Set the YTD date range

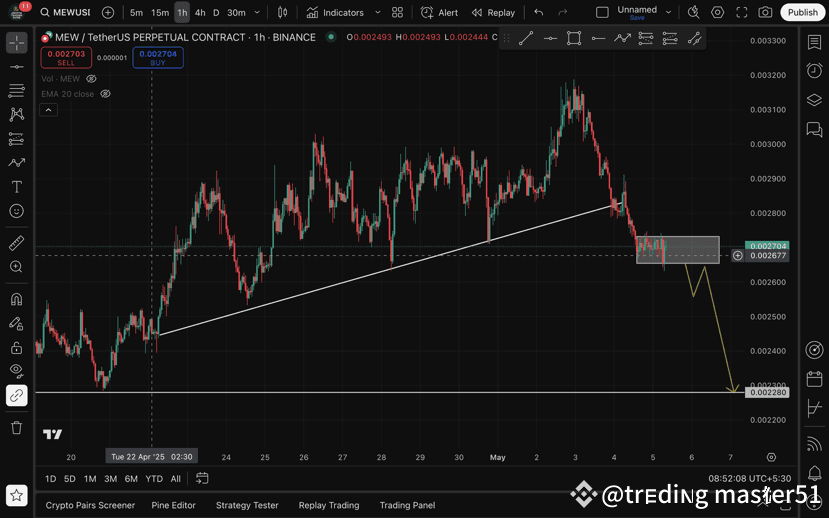pos(154,479)
